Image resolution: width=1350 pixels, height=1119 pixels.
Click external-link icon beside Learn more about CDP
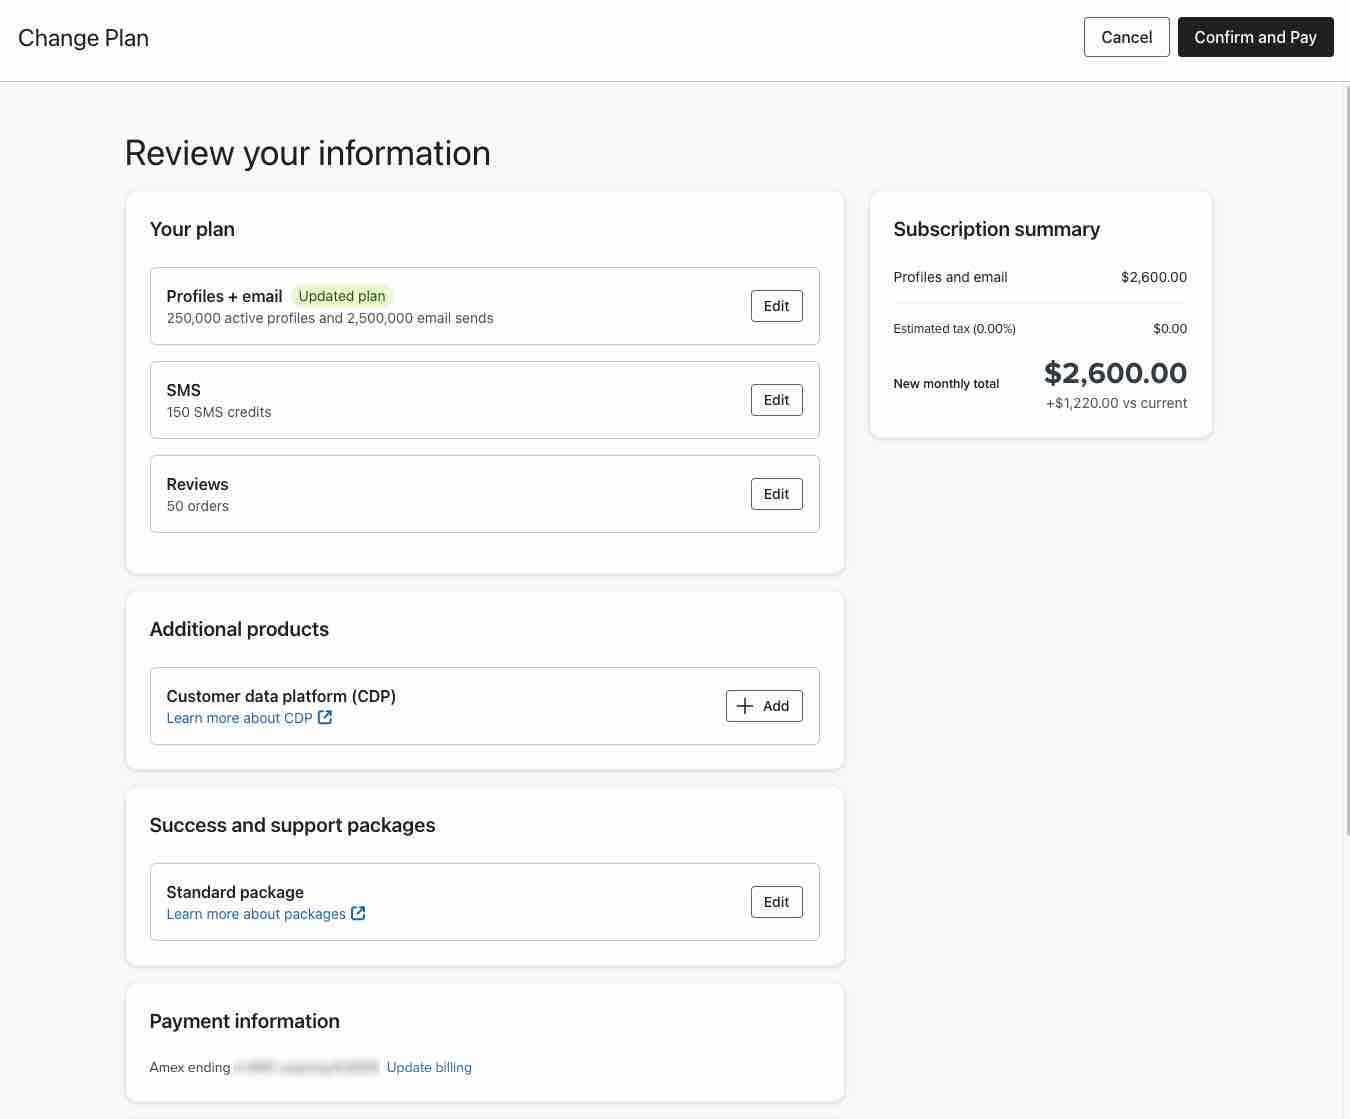325,718
